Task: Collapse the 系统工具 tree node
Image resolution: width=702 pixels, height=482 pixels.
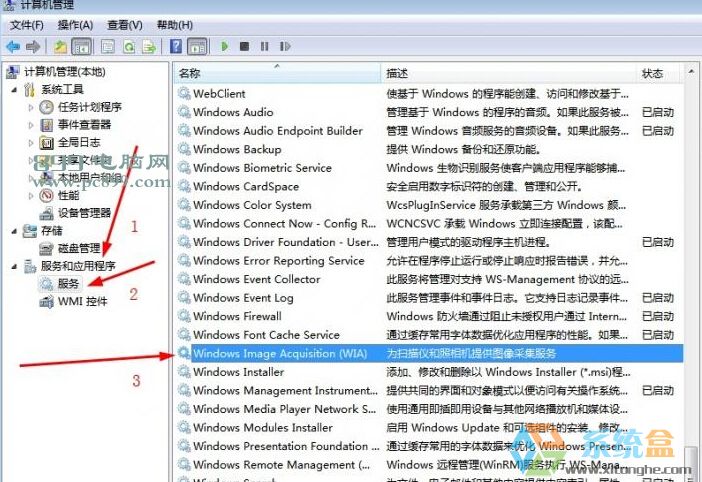Action: coord(14,90)
